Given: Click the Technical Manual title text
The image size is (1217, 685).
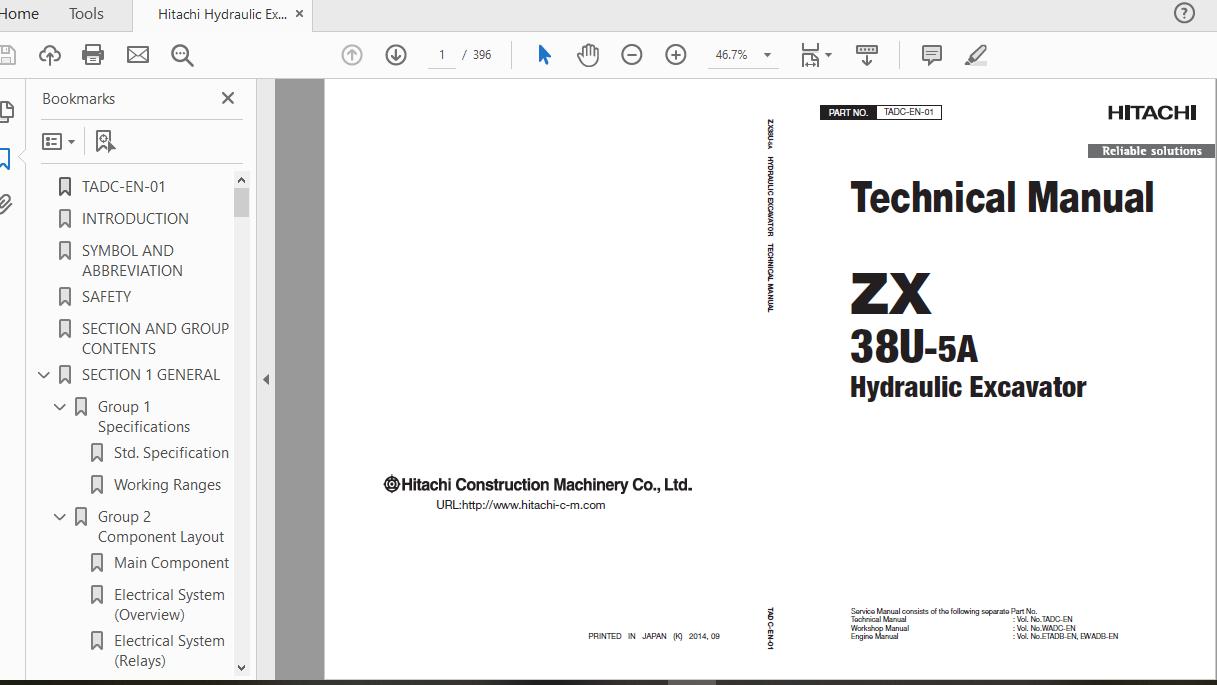Looking at the screenshot, I should [x=1002, y=197].
